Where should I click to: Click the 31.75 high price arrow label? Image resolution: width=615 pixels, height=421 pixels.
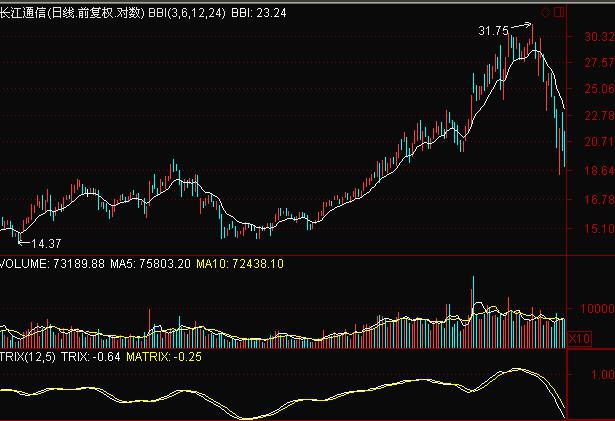[x=494, y=31]
